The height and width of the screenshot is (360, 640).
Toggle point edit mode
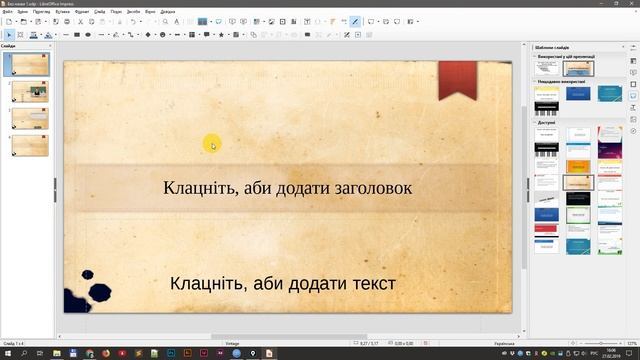coord(347,35)
